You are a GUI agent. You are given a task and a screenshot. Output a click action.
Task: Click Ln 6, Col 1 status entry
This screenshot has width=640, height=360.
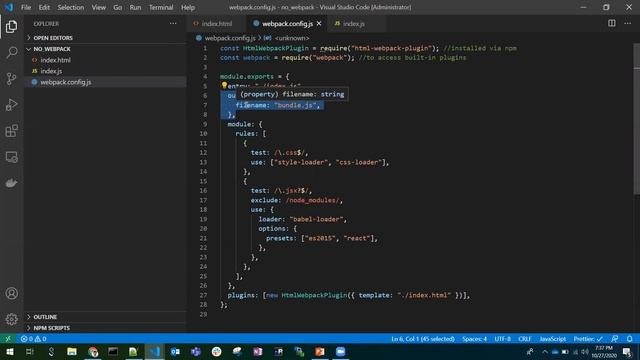click(423, 339)
